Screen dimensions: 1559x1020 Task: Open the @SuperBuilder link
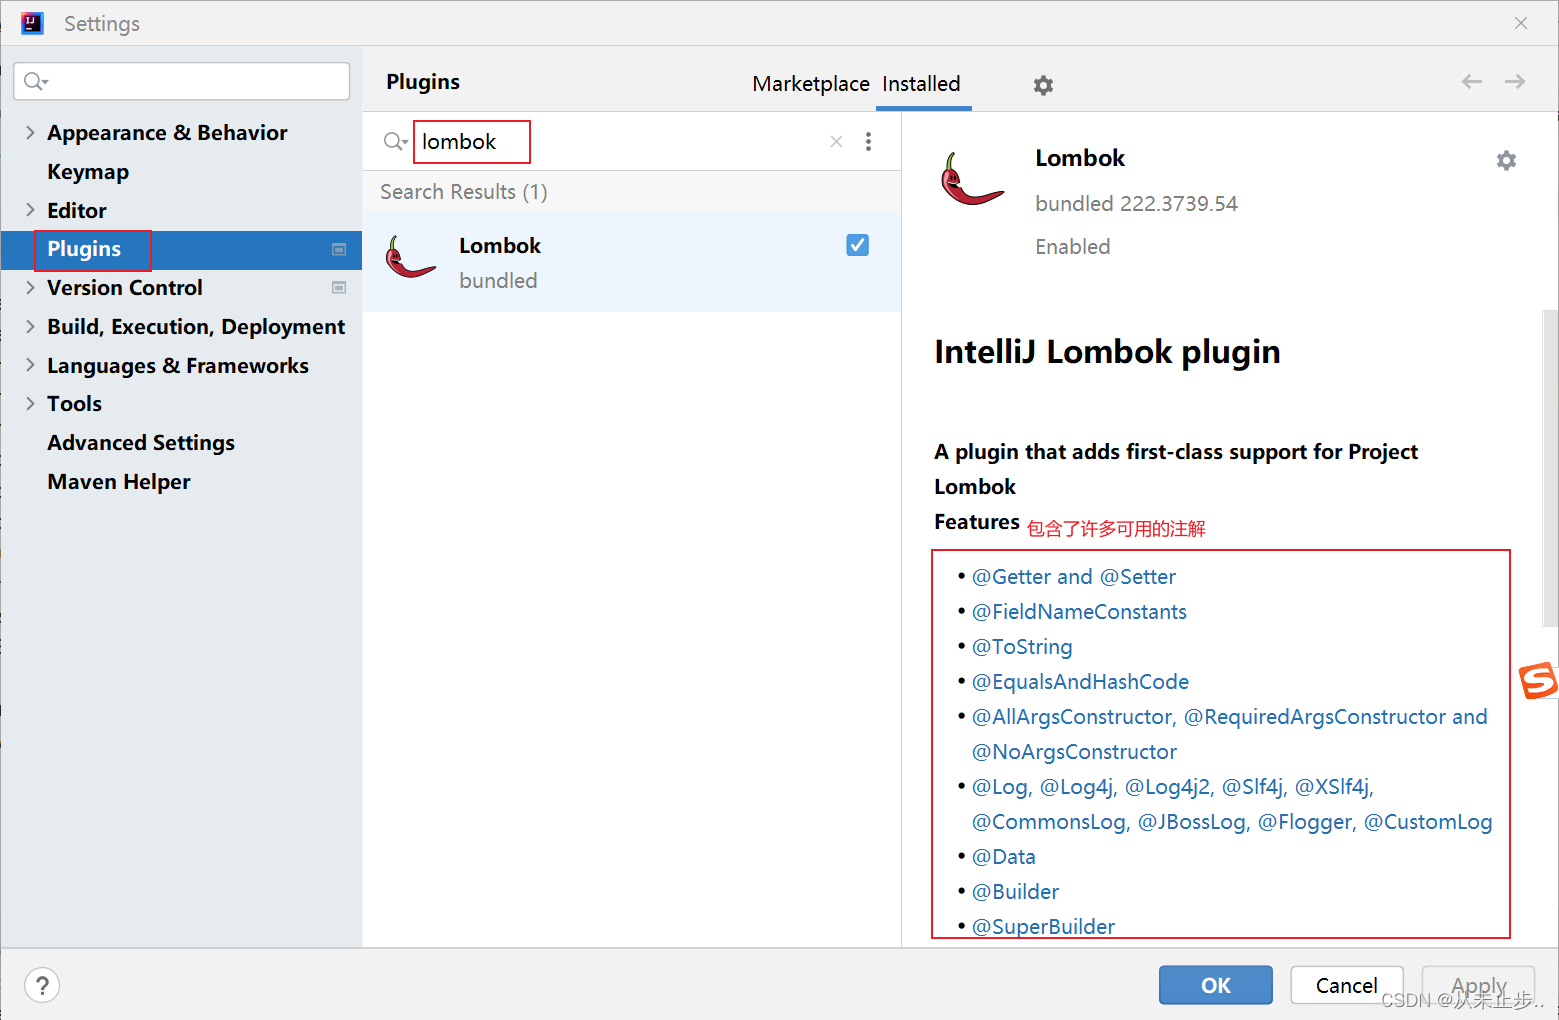click(1043, 927)
